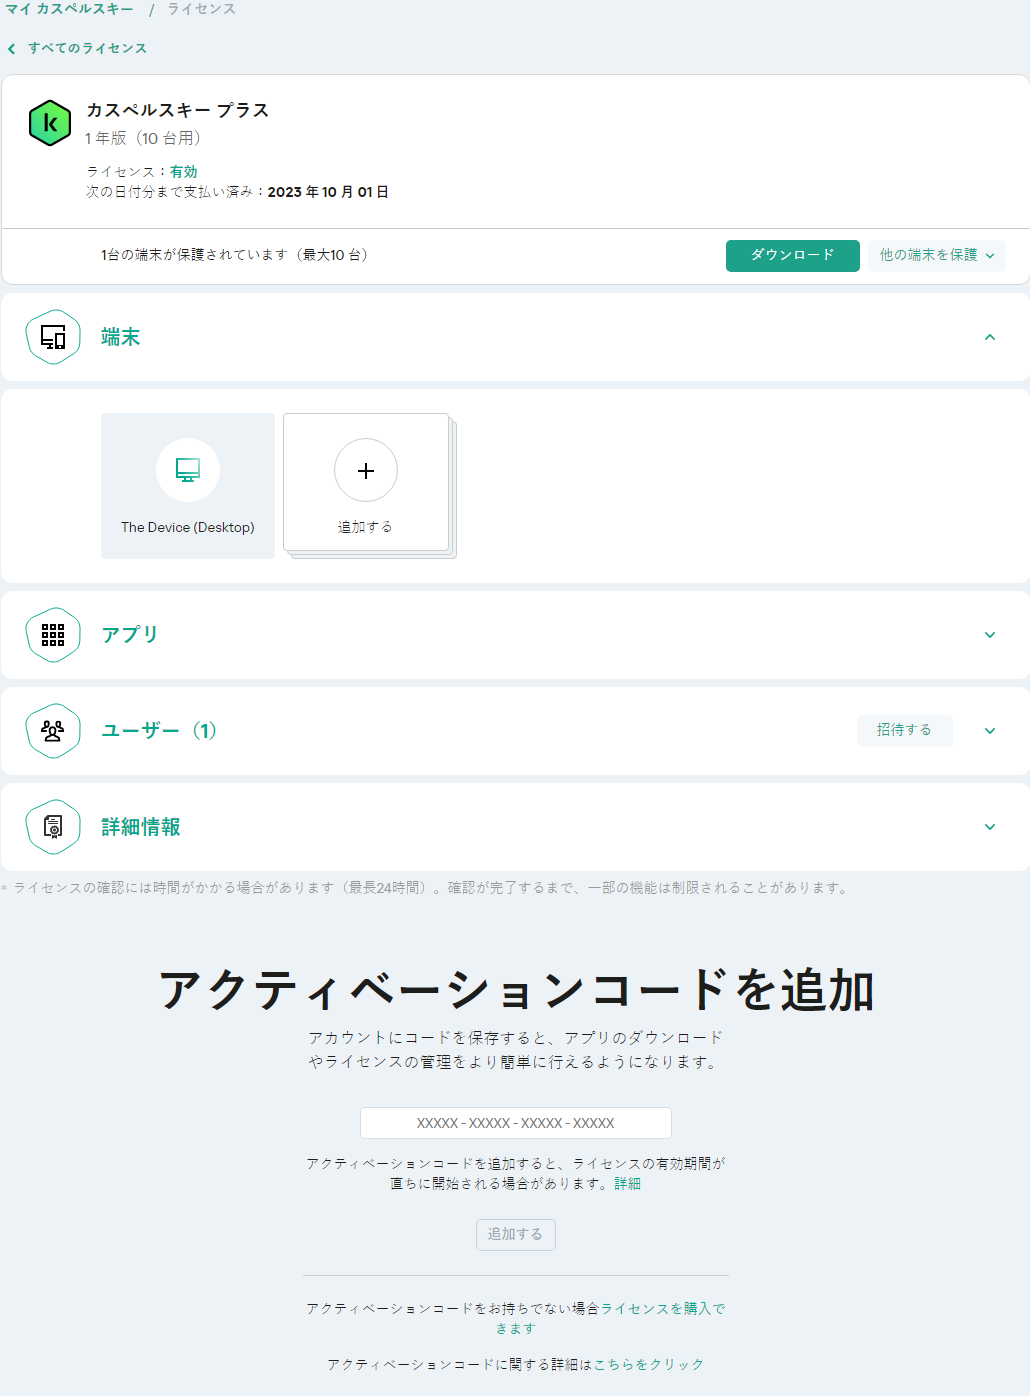Select ライセンス in the breadcrumb

pos(199,9)
